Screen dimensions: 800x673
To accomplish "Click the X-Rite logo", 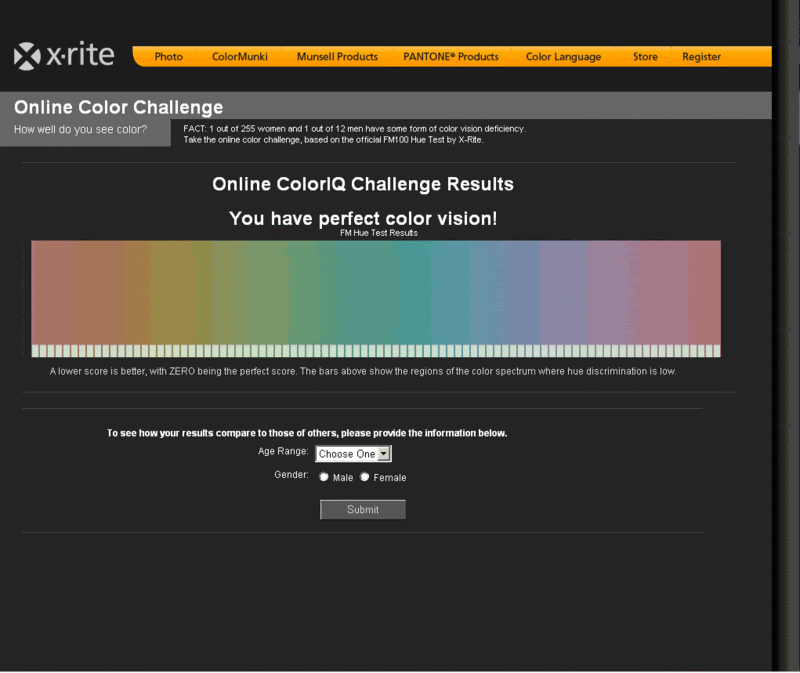I will coord(62,55).
